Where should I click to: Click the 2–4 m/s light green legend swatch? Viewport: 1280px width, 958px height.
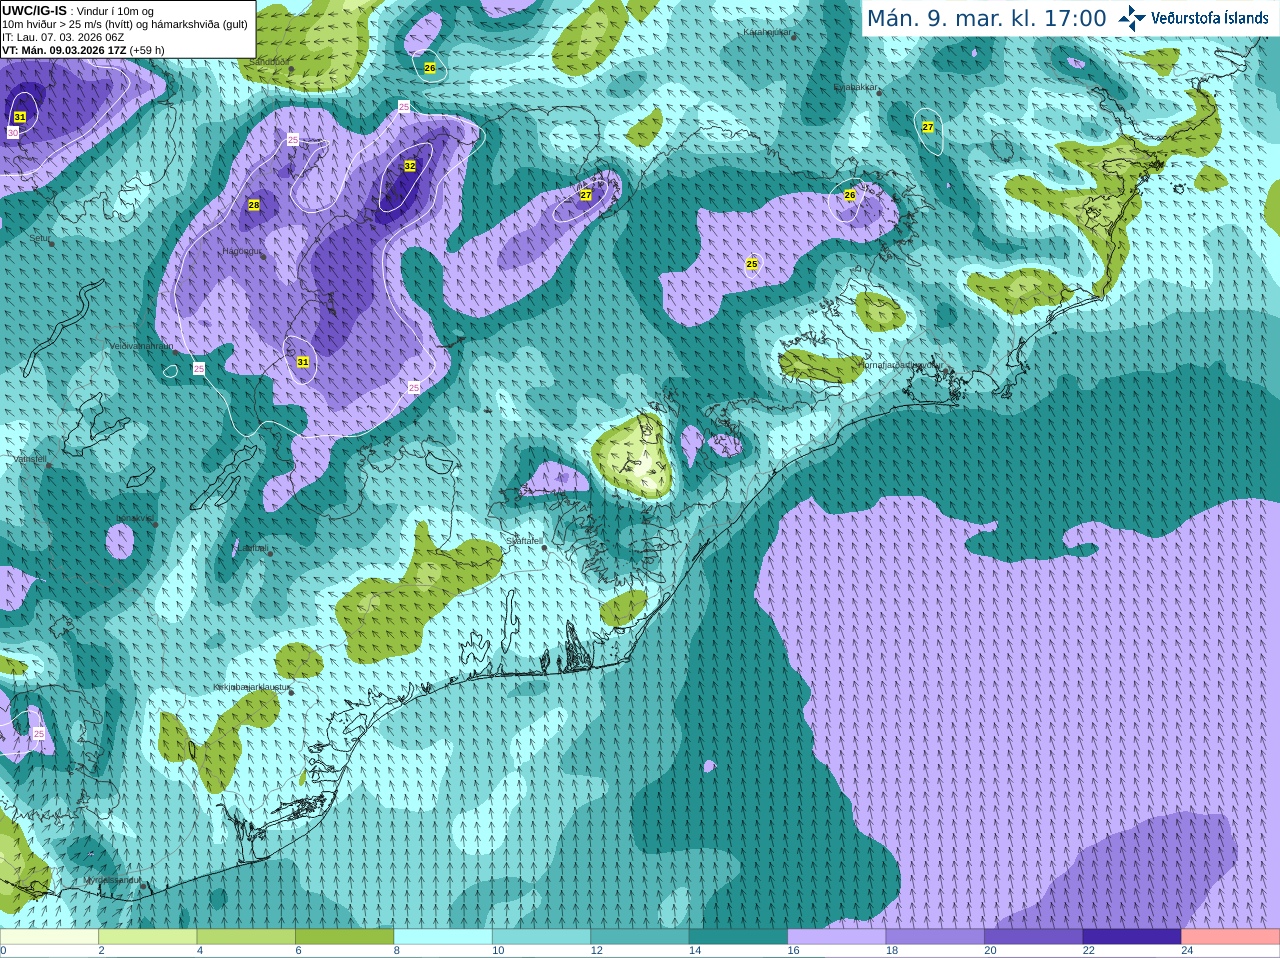click(x=148, y=937)
